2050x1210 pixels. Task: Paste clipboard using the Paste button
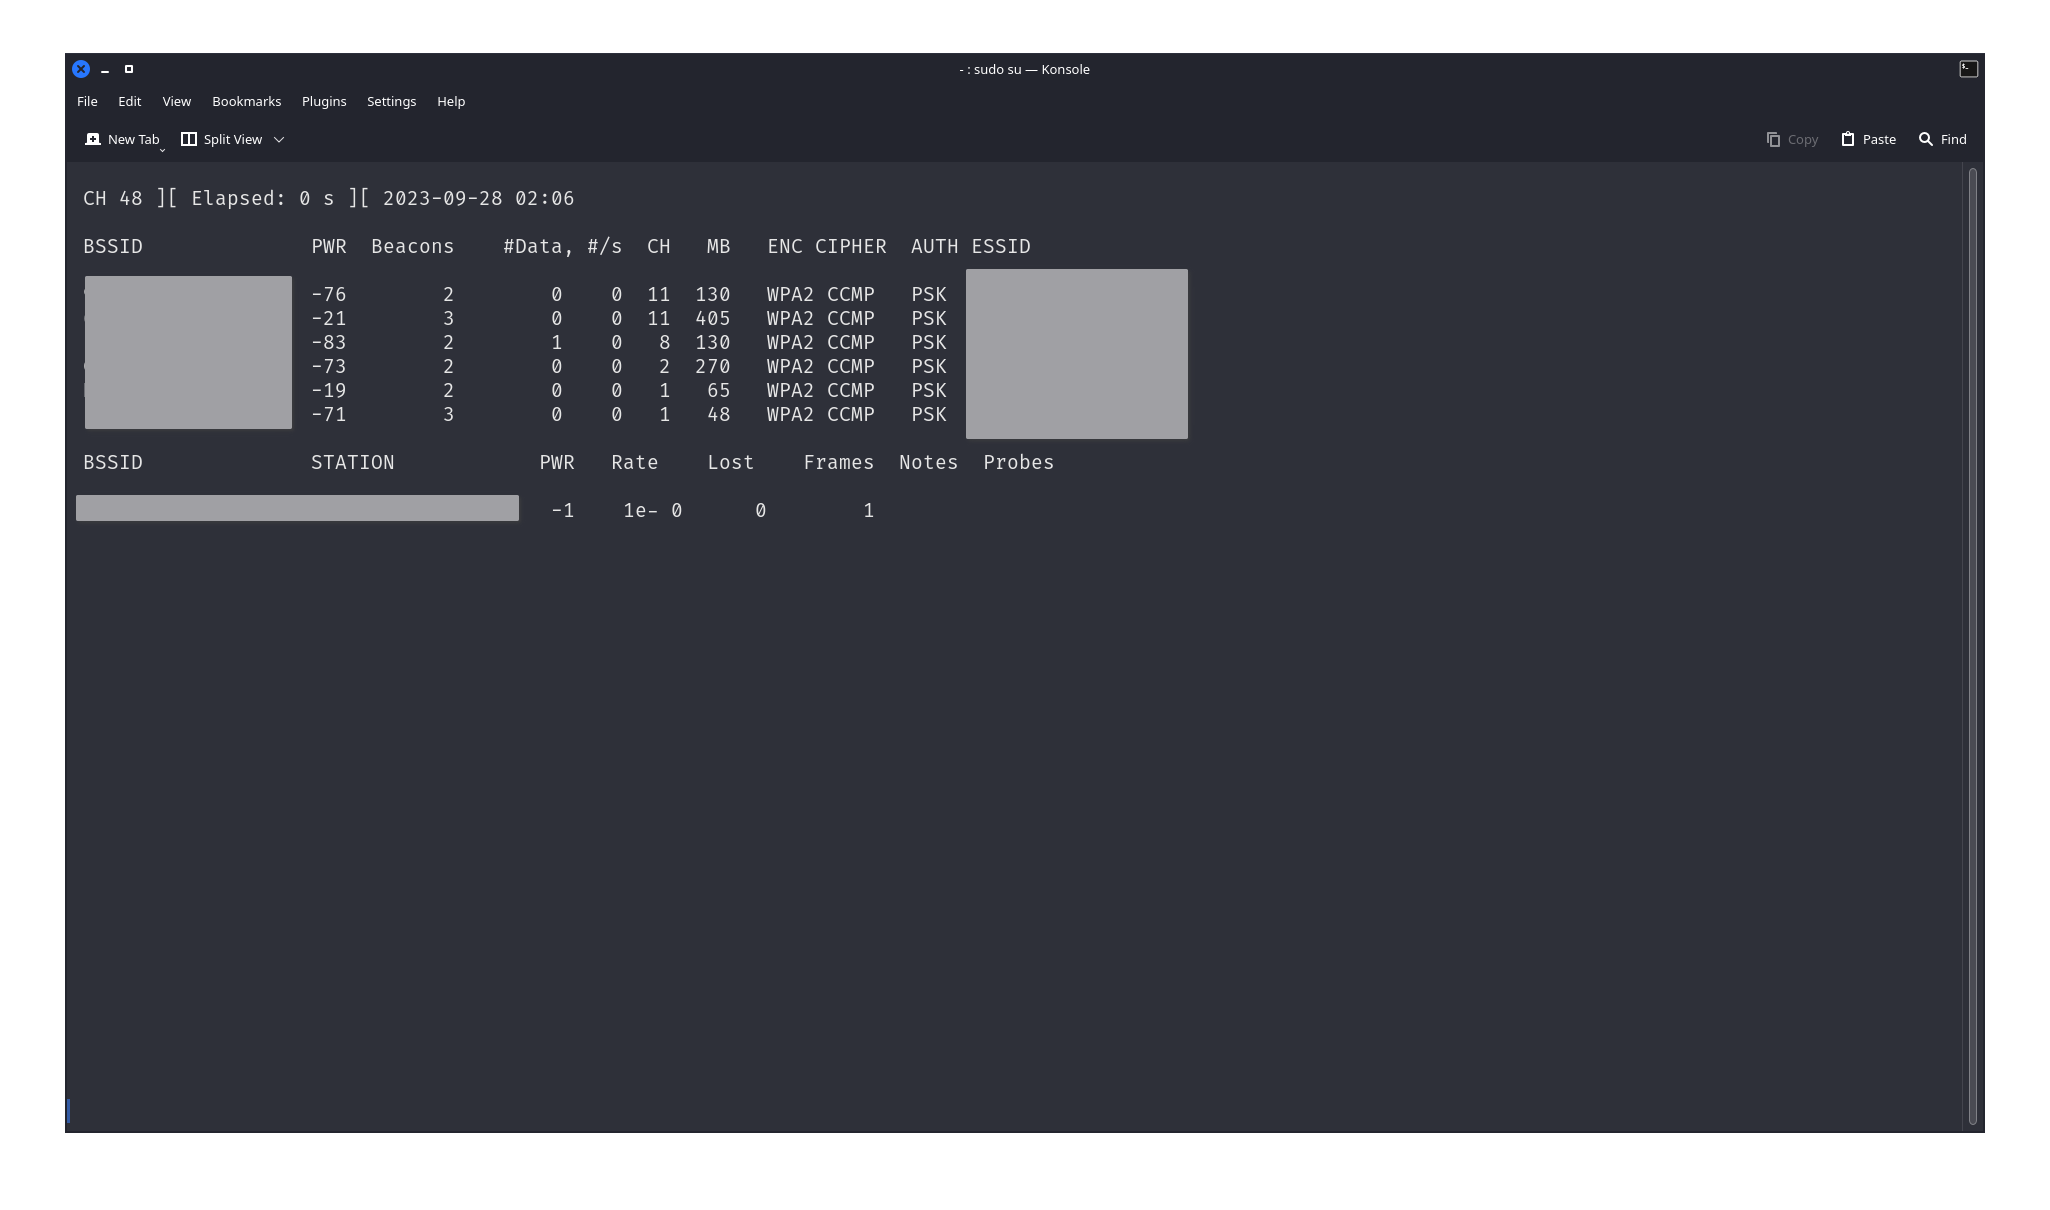tap(1868, 139)
